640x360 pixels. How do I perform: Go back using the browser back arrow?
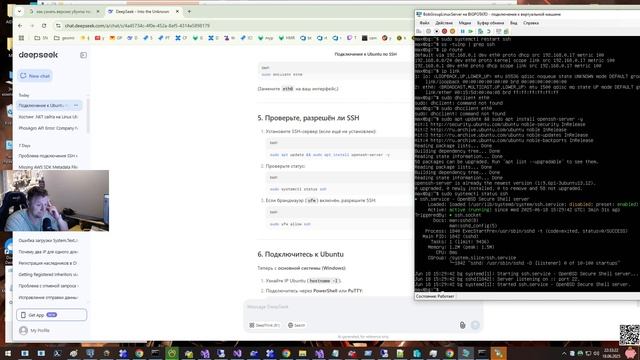click(20, 25)
